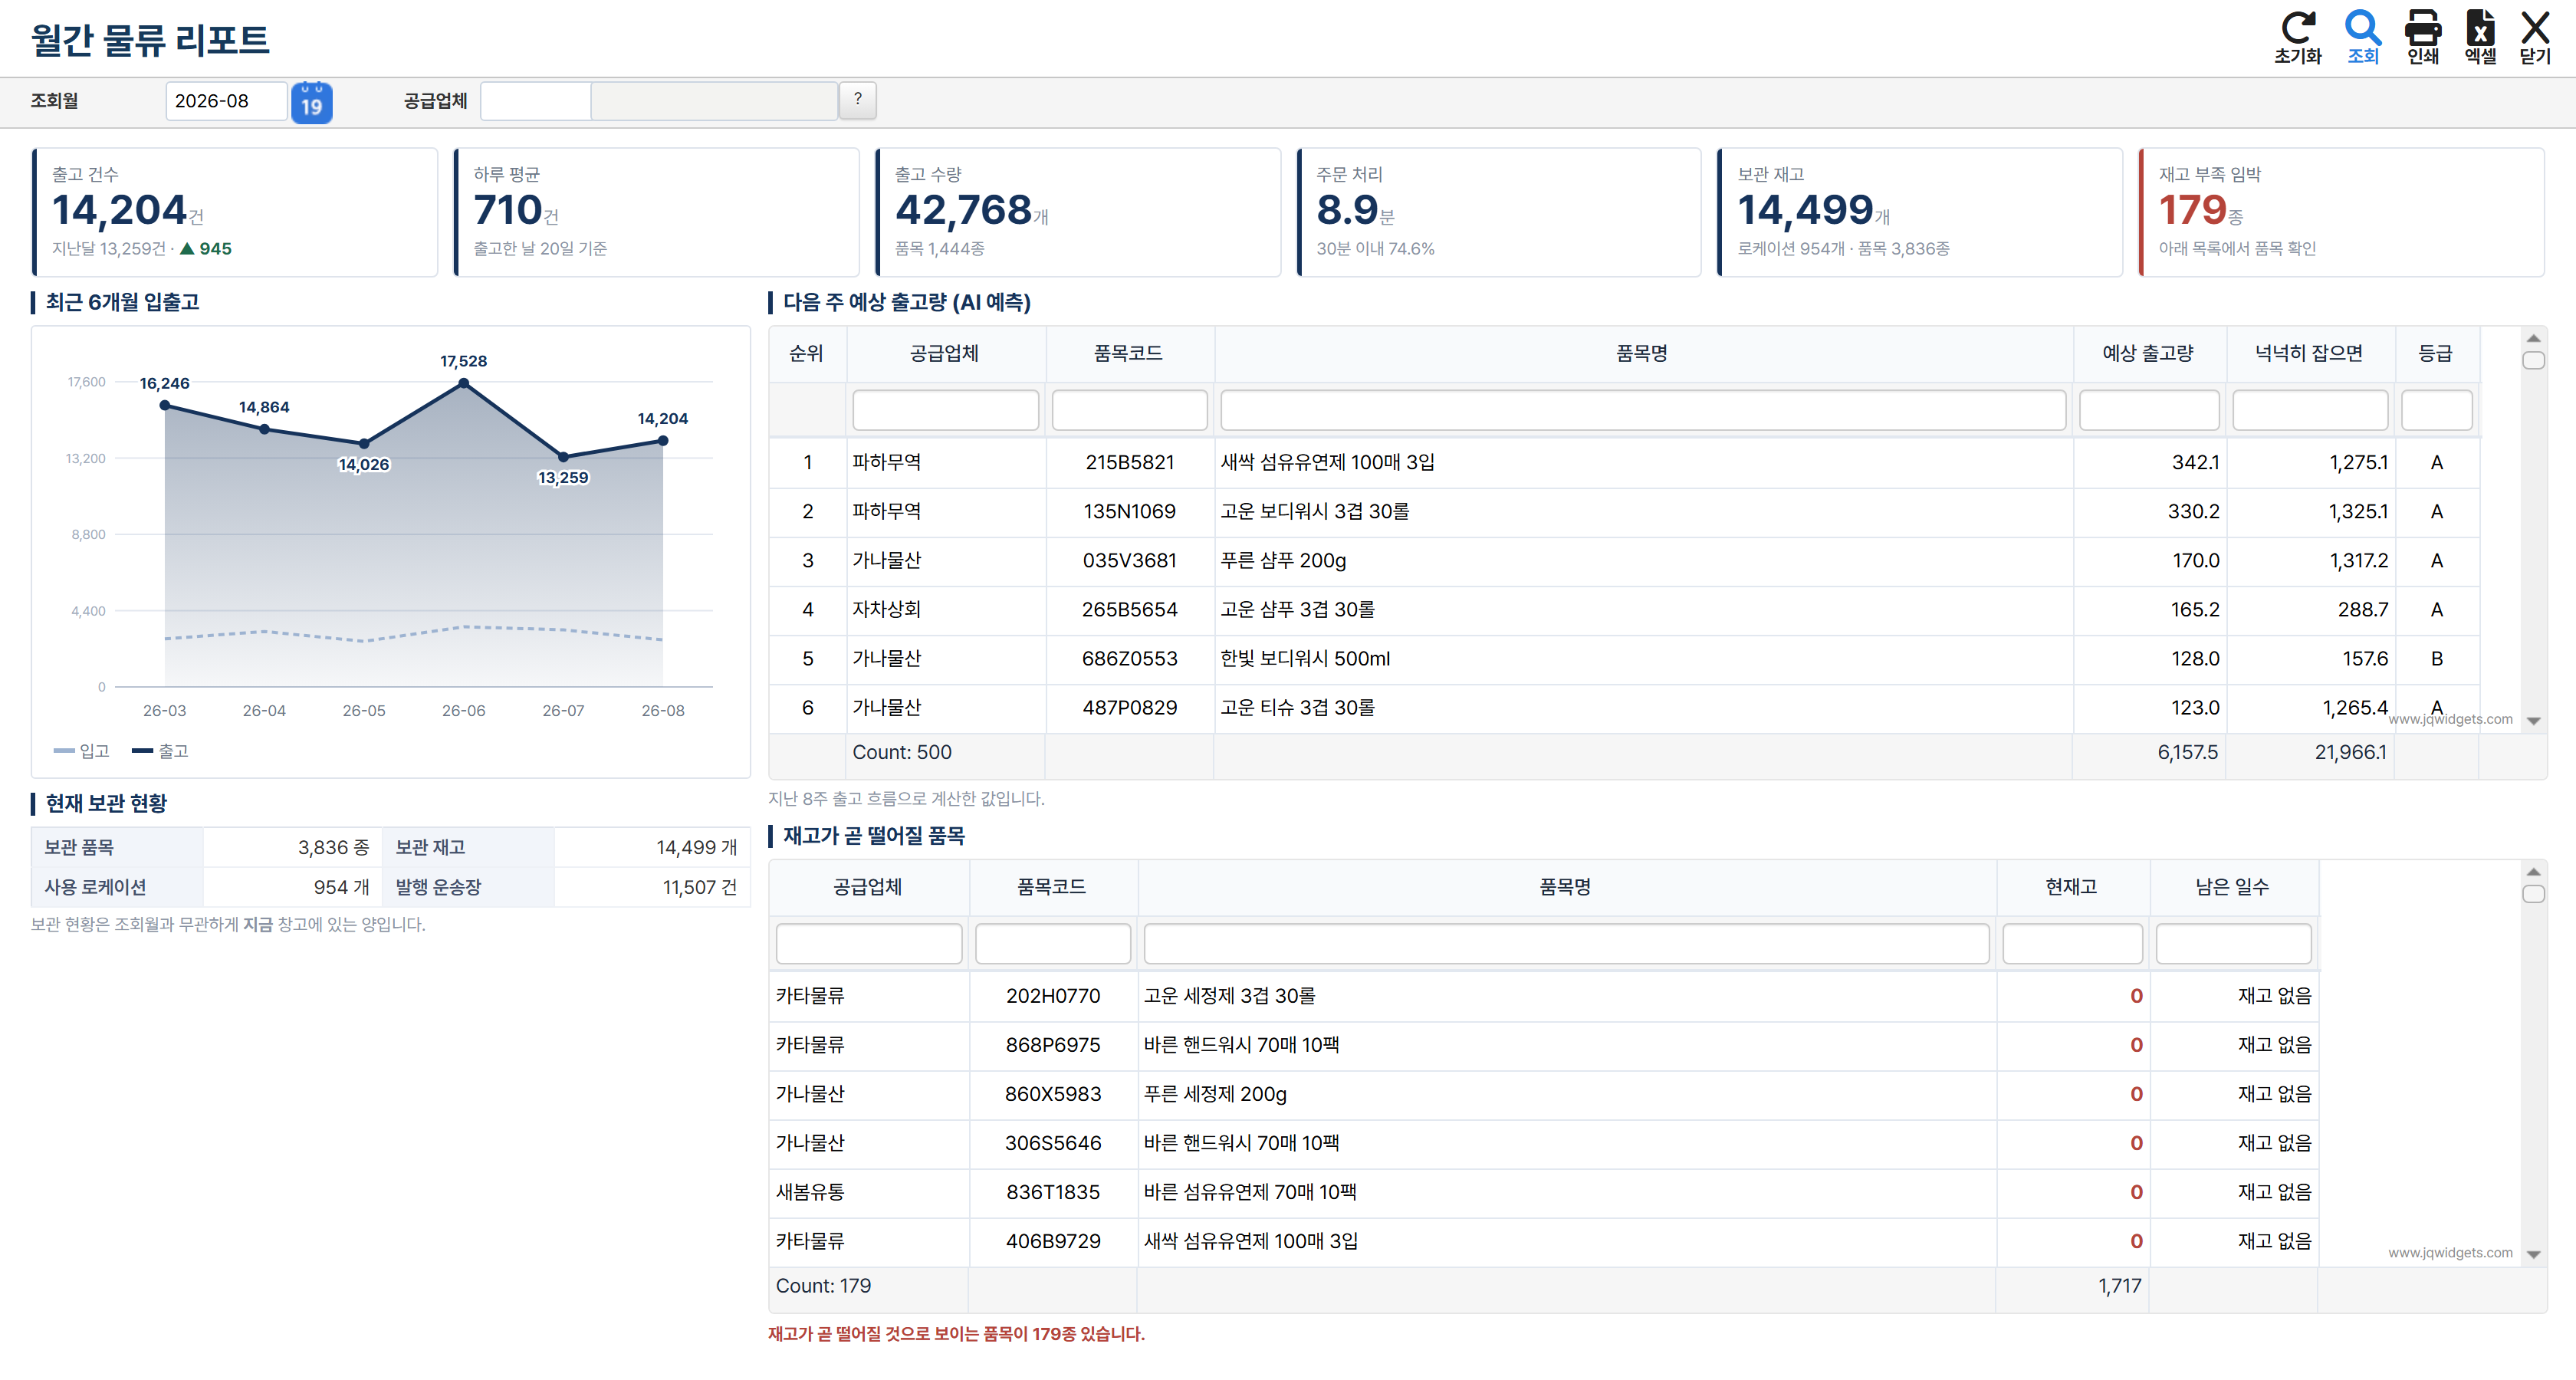2576x1380 pixels.
Task: Select row 새싹 섬유유연제 100매 3입 rank 1
Action: coord(1624,462)
